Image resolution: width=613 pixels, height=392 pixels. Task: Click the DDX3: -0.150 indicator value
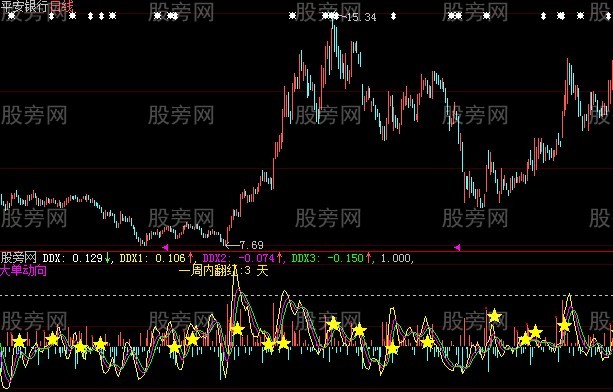tap(328, 258)
